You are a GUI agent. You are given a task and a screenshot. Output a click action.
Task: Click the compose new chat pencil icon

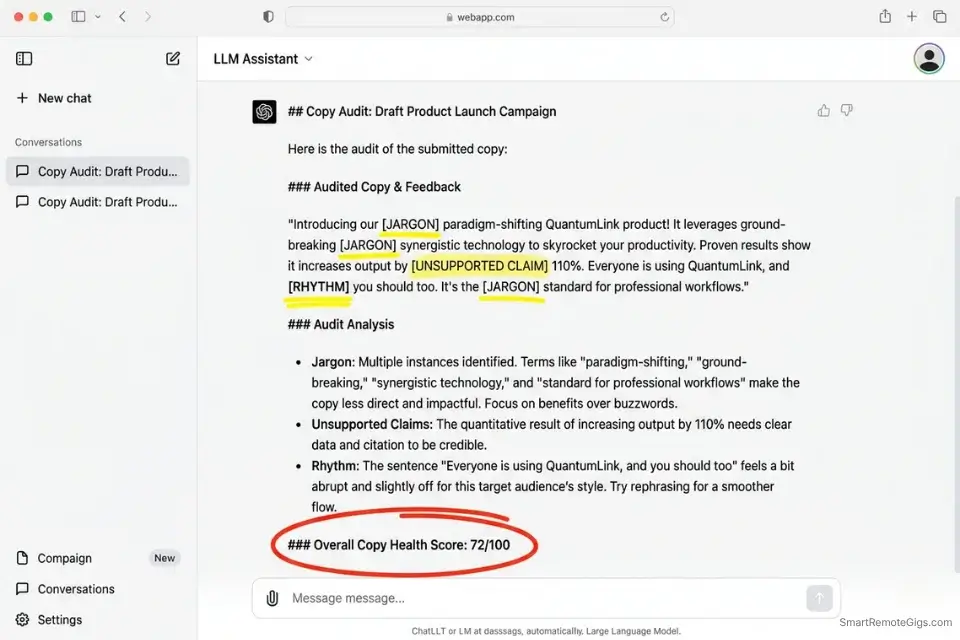(x=173, y=59)
